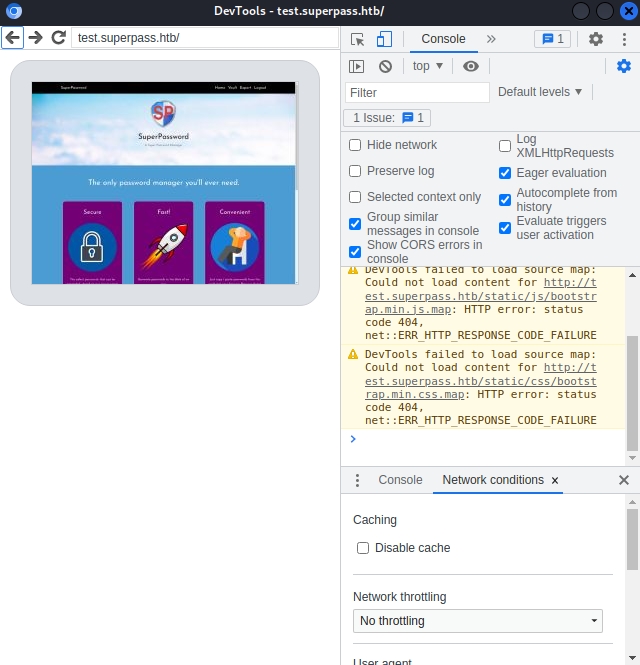Open the No throttling dropdown
The width and height of the screenshot is (640, 665).
(477, 621)
